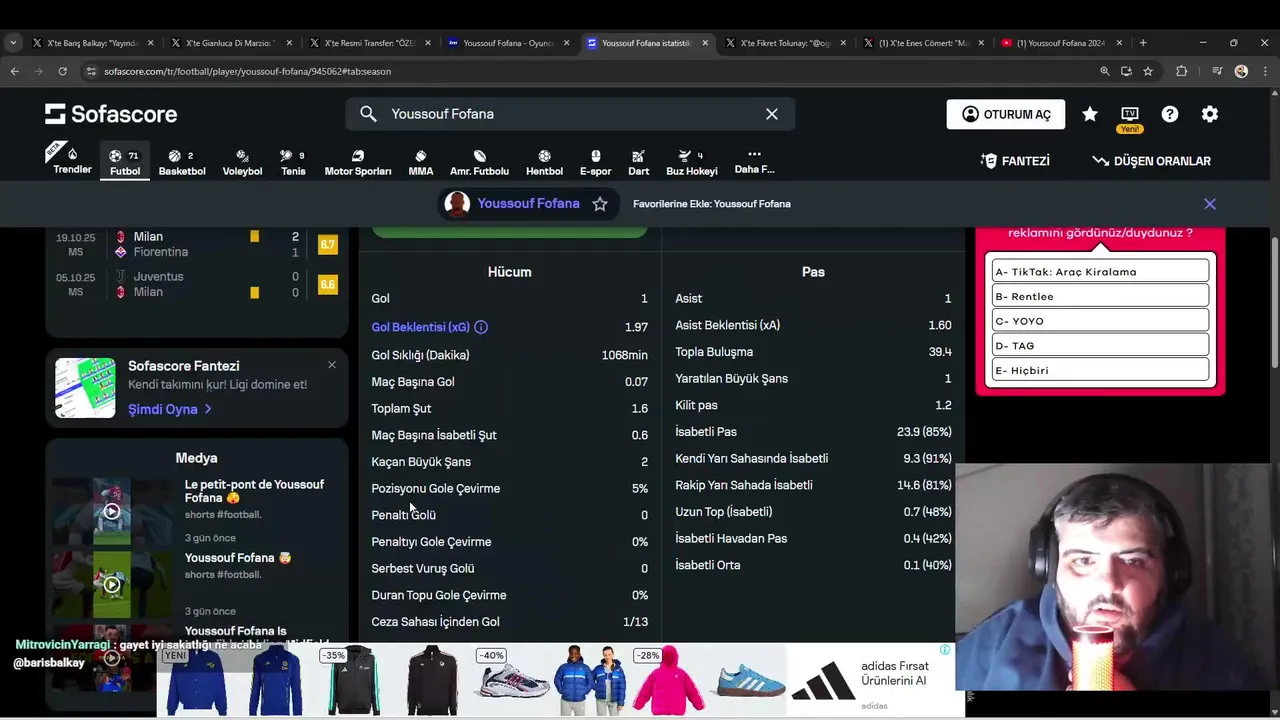1280x720 pixels.
Task: Open the Basketbol sport category
Action: click(181, 162)
